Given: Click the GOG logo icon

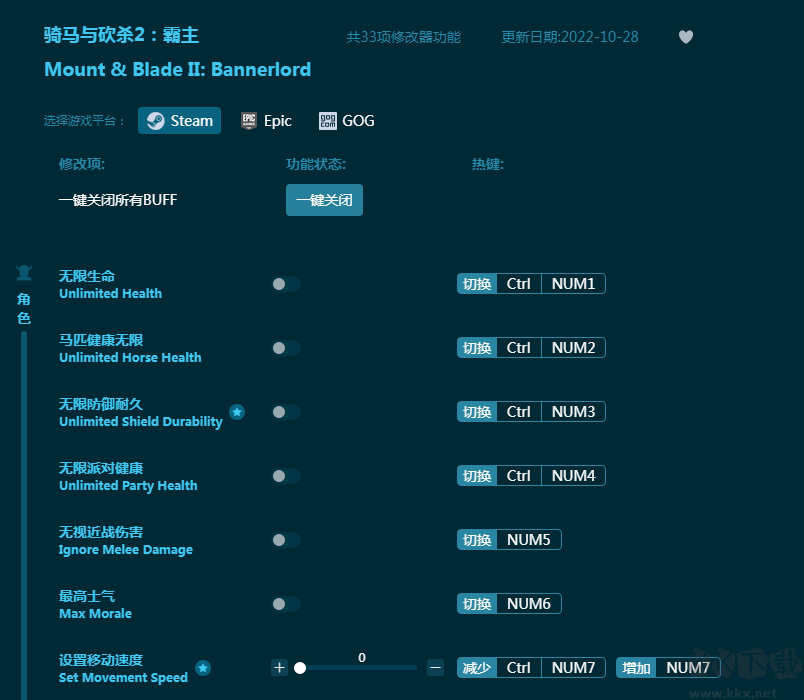Looking at the screenshot, I should tap(328, 121).
